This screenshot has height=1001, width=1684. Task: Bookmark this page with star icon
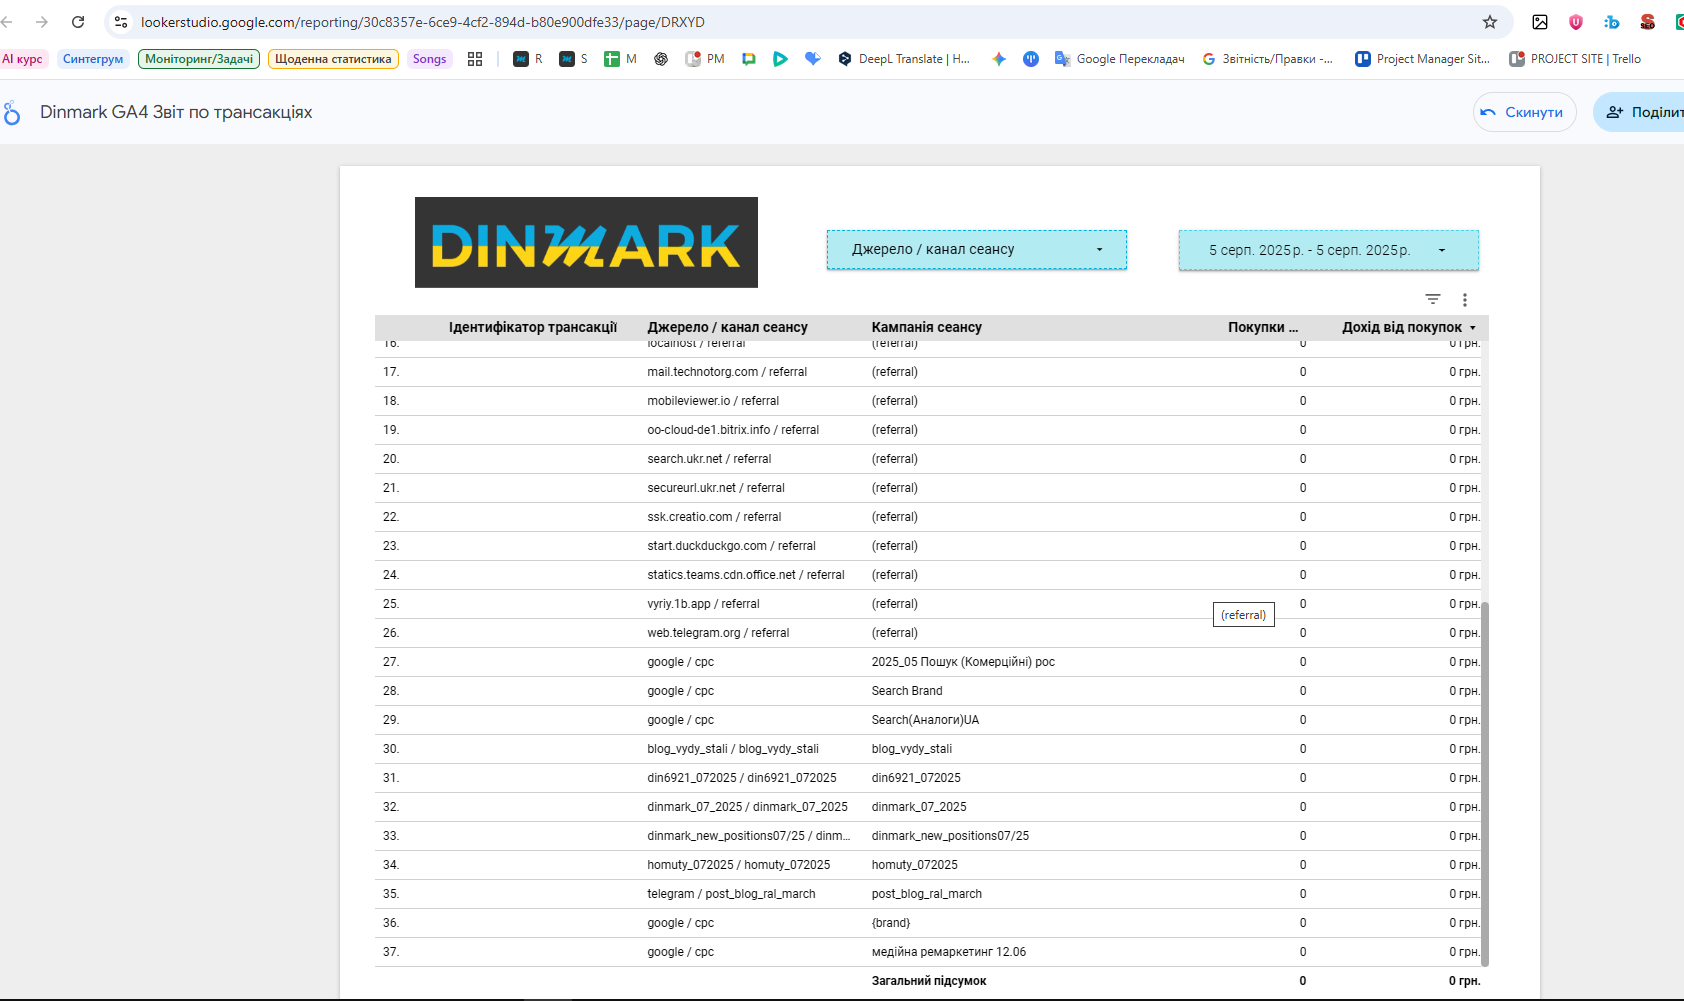[x=1489, y=22]
